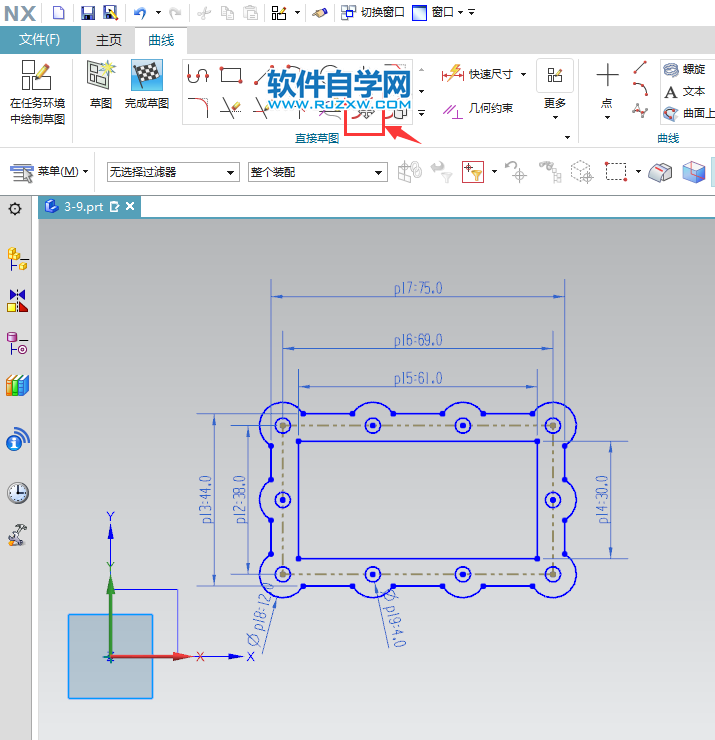Image resolution: width=715 pixels, height=740 pixels.
Task: Switch to the 主页 ribbon tab
Action: (x=109, y=40)
